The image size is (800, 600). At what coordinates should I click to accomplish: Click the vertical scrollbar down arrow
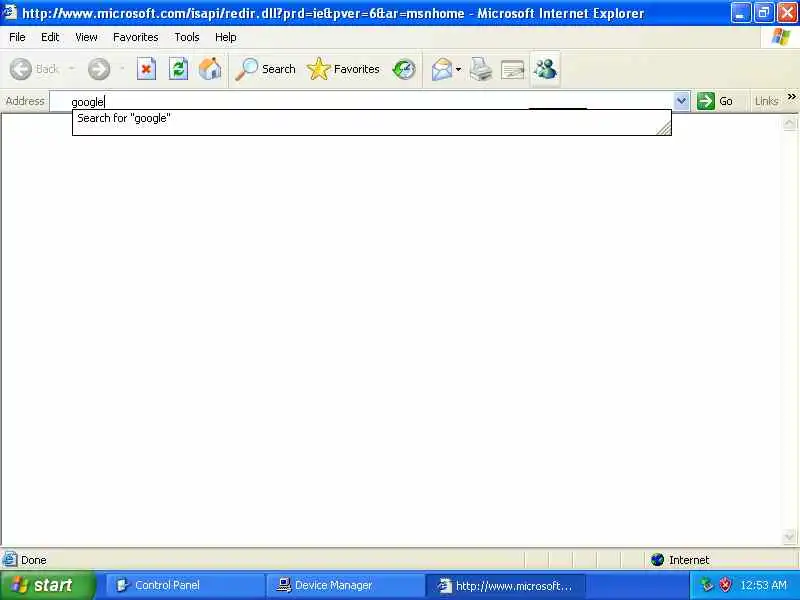point(789,536)
